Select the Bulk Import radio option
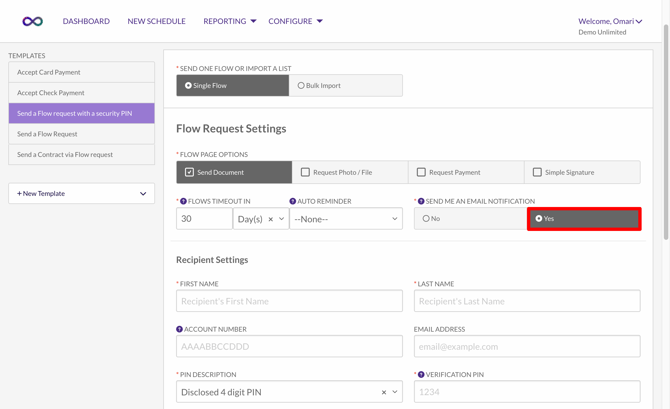This screenshot has width=670, height=409. (x=301, y=86)
